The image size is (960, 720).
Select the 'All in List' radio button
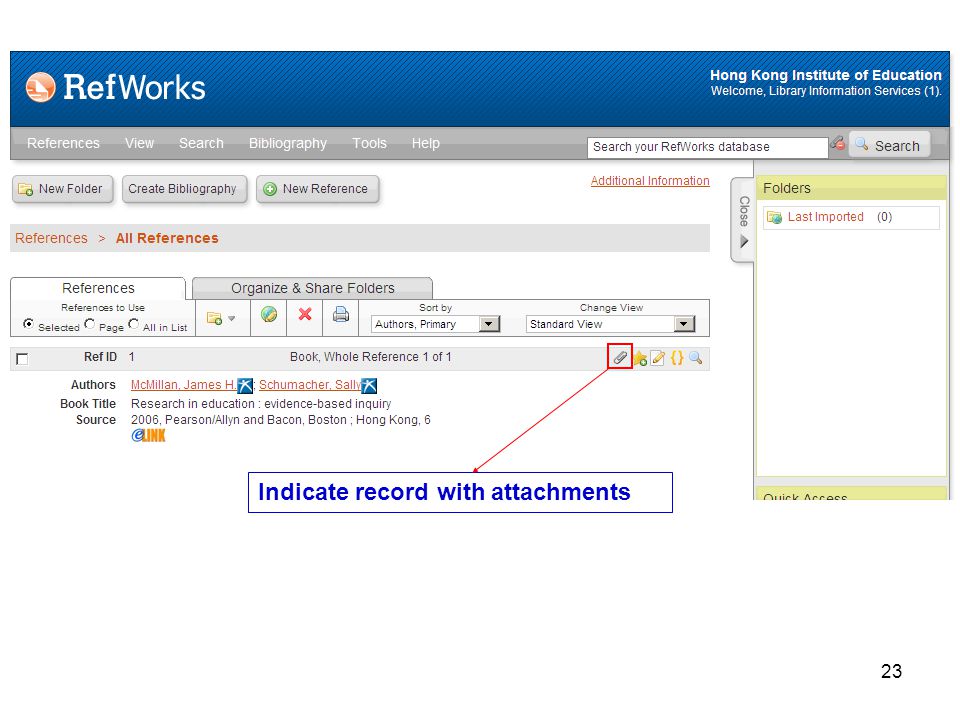pyautogui.click(x=133, y=323)
